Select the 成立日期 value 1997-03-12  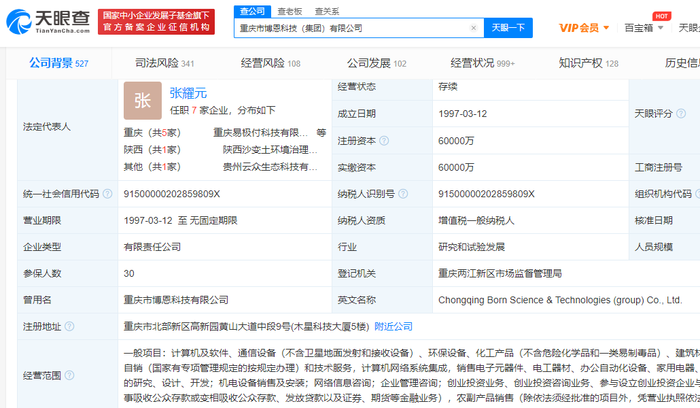click(462, 114)
